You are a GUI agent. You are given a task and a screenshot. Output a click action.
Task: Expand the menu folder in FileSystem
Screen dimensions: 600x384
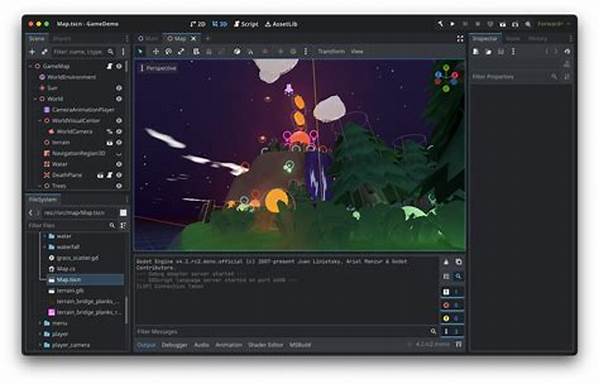39,323
